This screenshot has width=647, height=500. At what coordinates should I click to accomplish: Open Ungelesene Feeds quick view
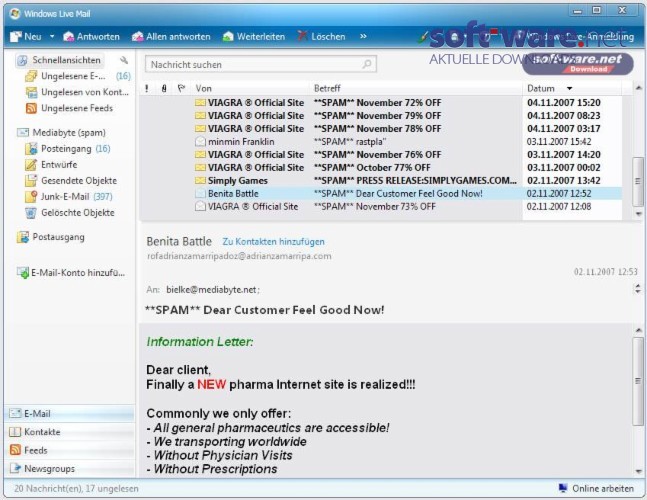pyautogui.click(x=69, y=108)
